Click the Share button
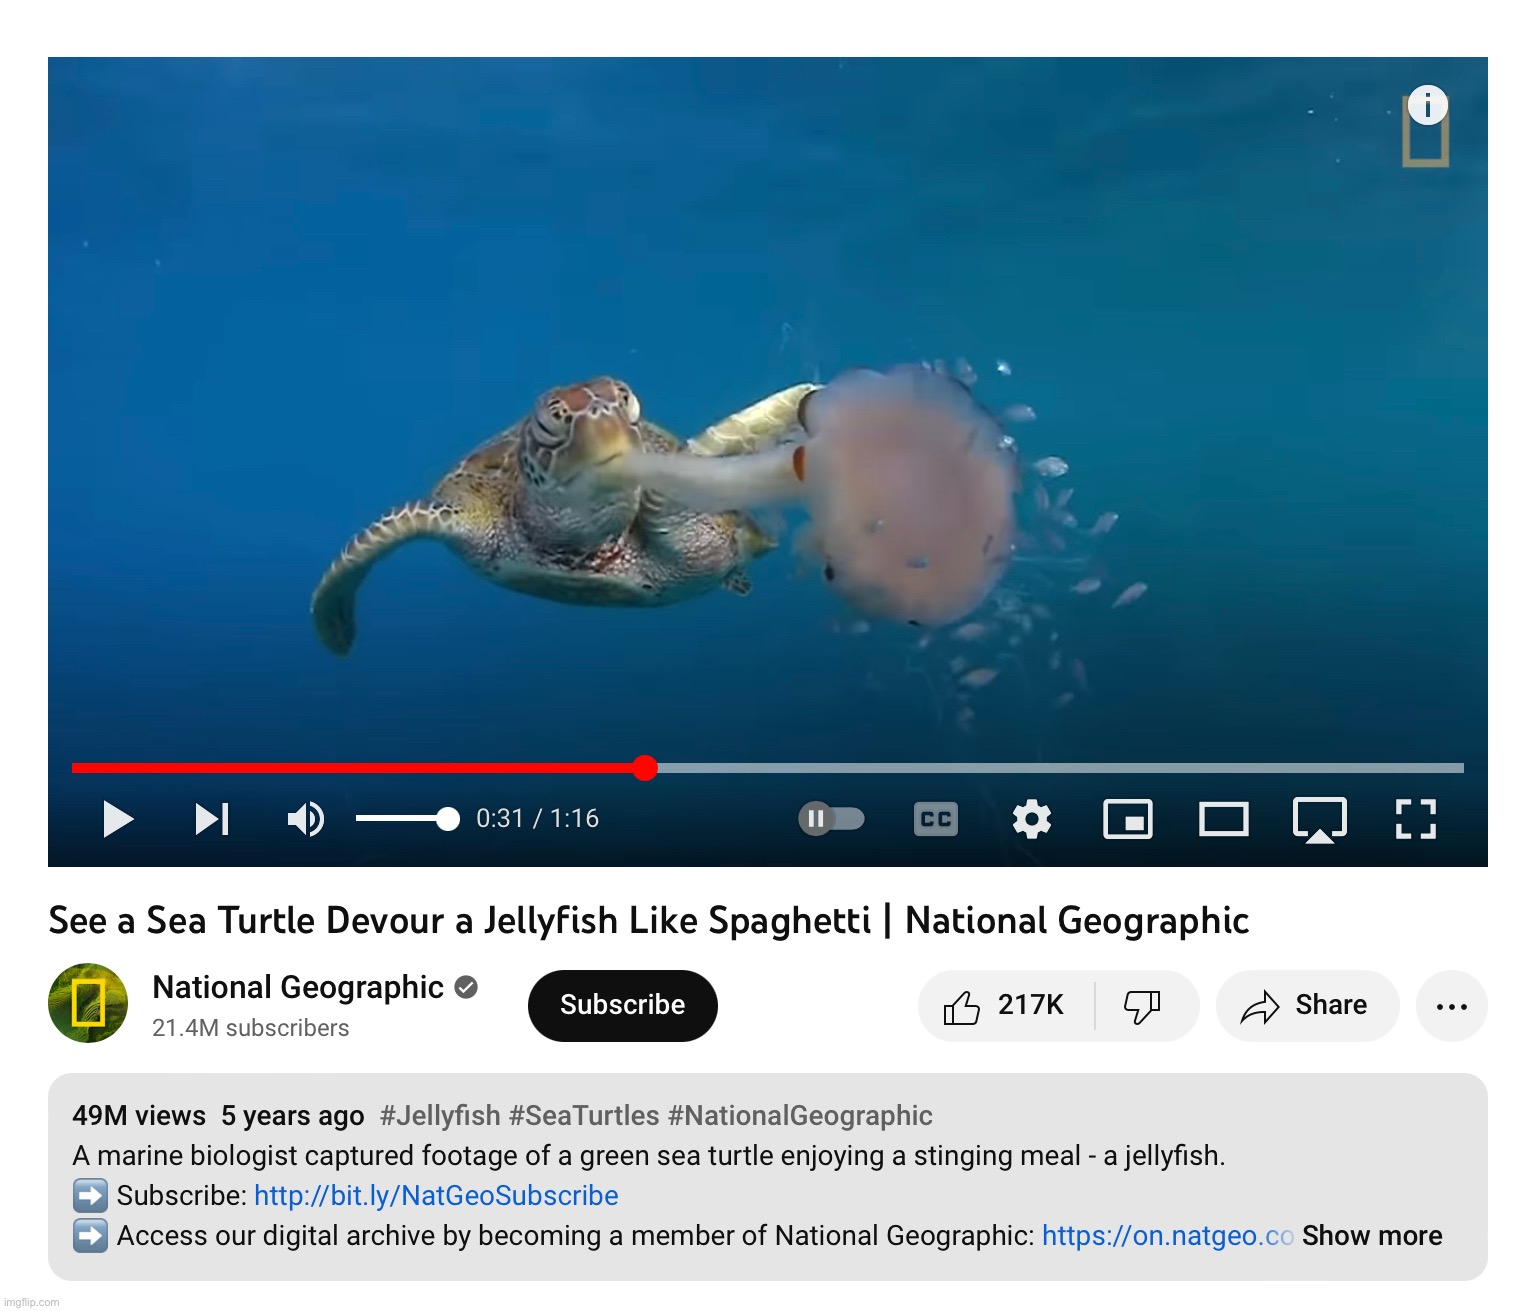 point(1307,1006)
